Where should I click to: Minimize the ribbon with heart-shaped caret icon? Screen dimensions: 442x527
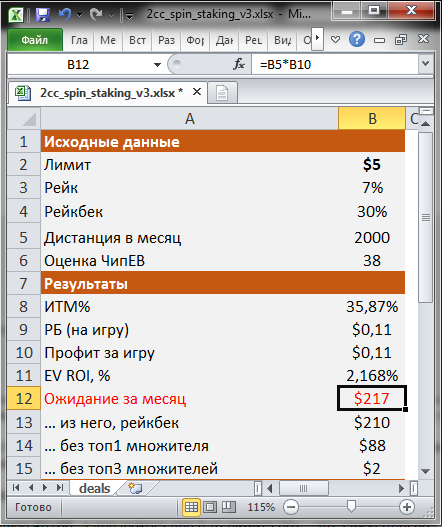[x=335, y=40]
